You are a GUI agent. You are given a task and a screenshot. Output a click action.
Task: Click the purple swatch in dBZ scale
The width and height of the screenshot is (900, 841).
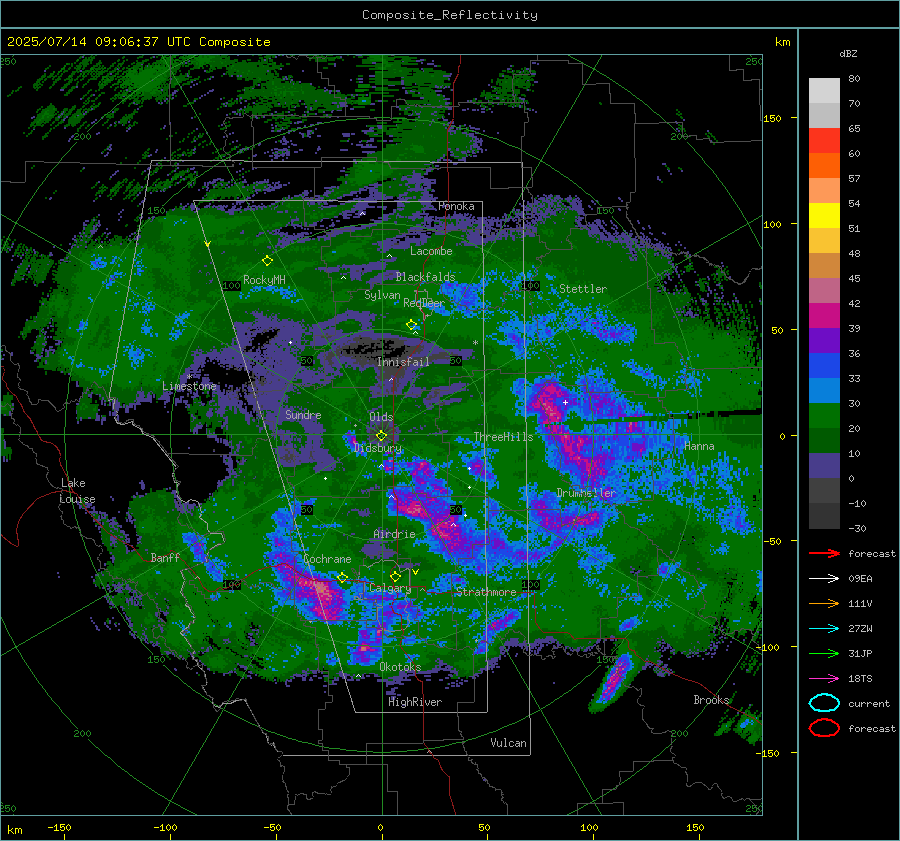(x=824, y=340)
